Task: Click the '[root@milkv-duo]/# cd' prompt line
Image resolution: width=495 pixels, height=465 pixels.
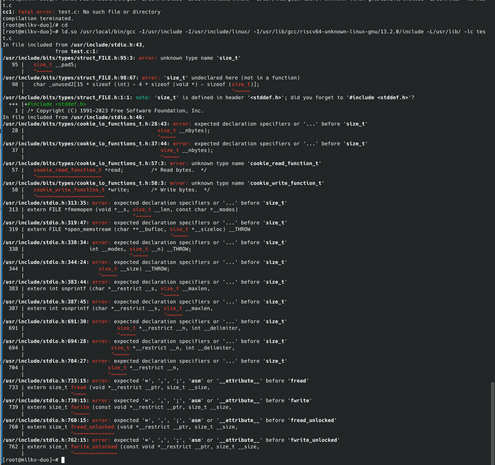Action: tap(35, 25)
